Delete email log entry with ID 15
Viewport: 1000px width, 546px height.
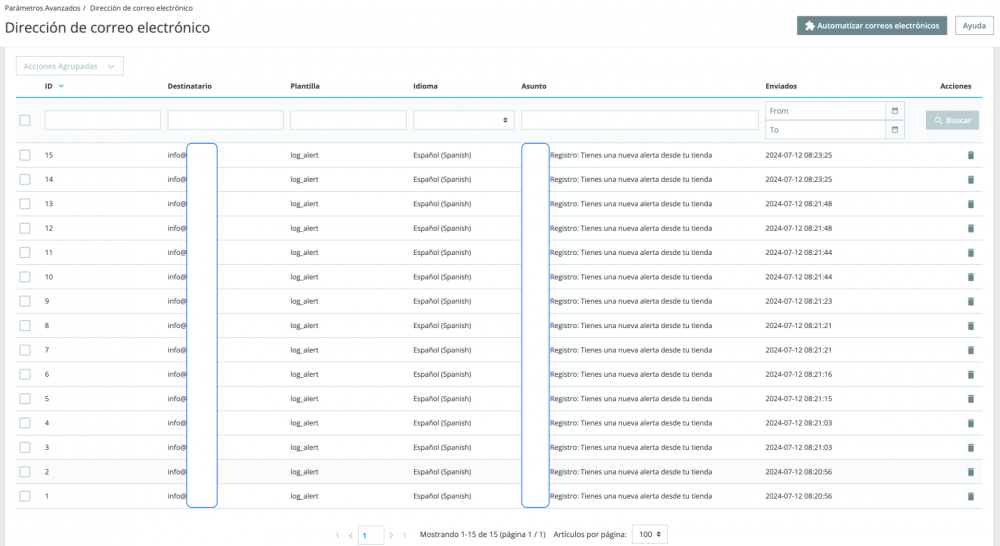(969, 155)
